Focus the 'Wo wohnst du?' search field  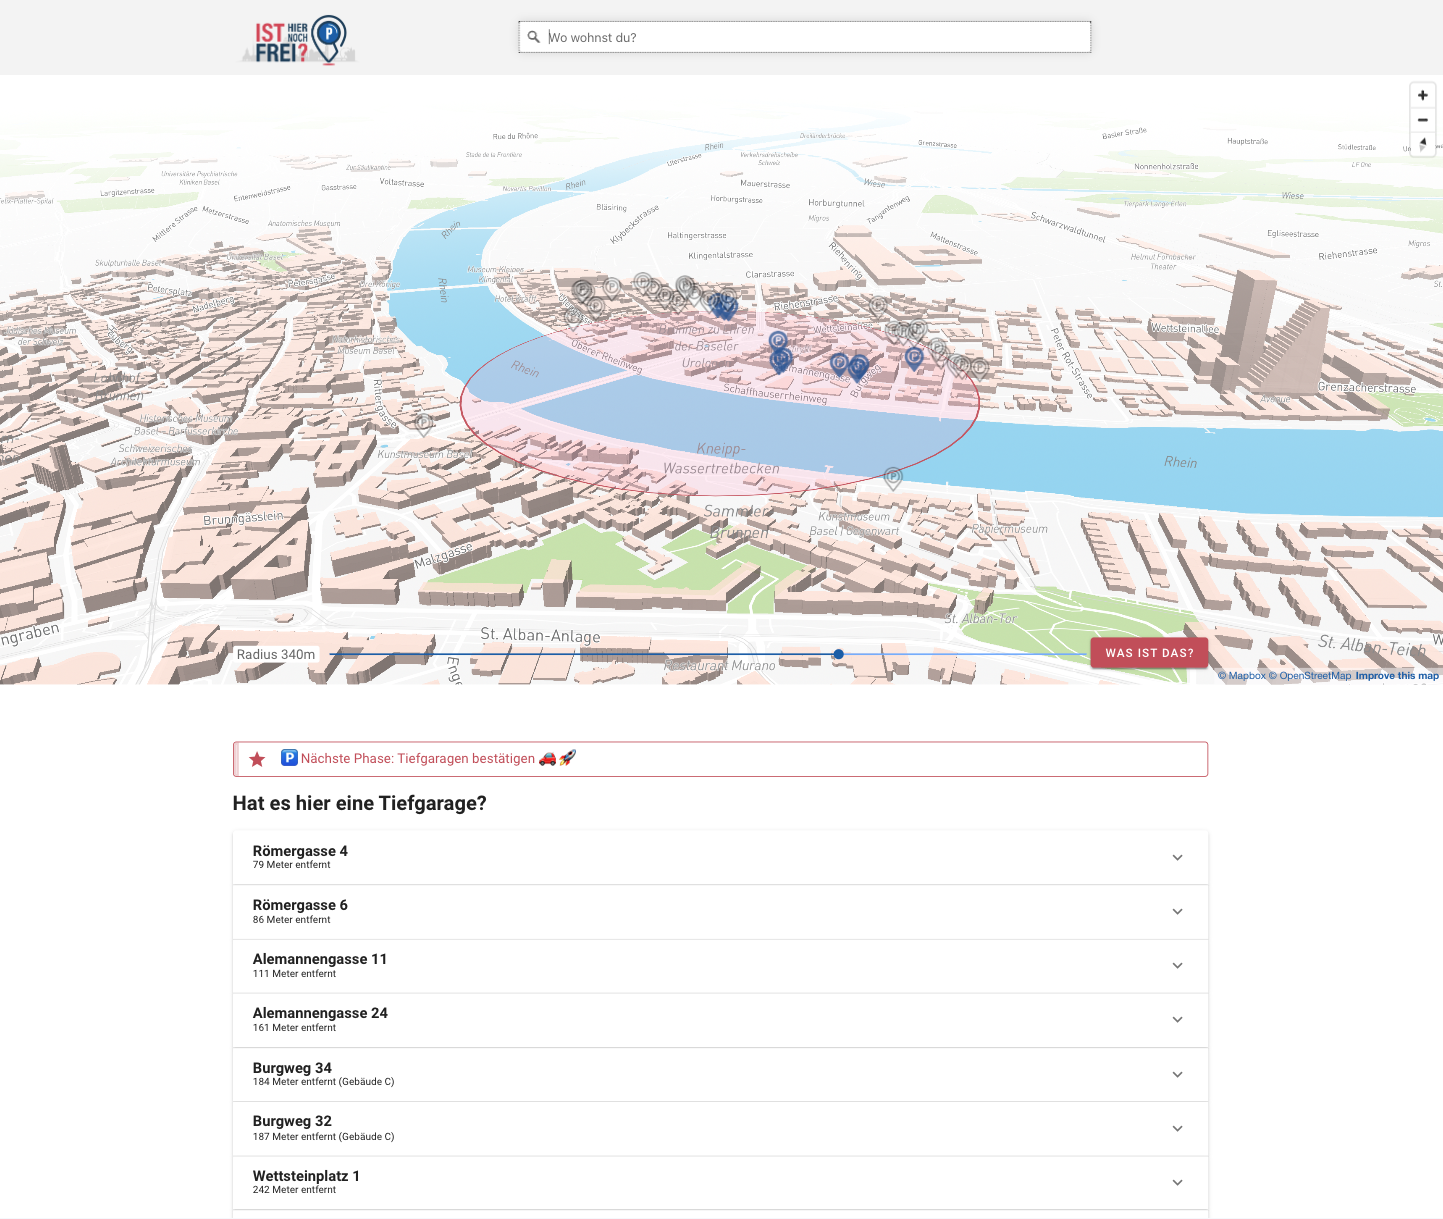click(815, 37)
